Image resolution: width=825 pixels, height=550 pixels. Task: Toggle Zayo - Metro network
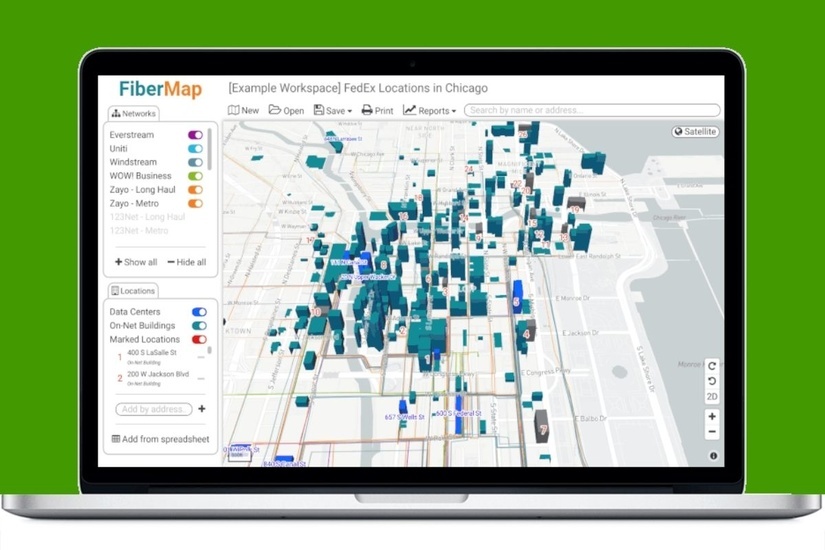point(195,204)
